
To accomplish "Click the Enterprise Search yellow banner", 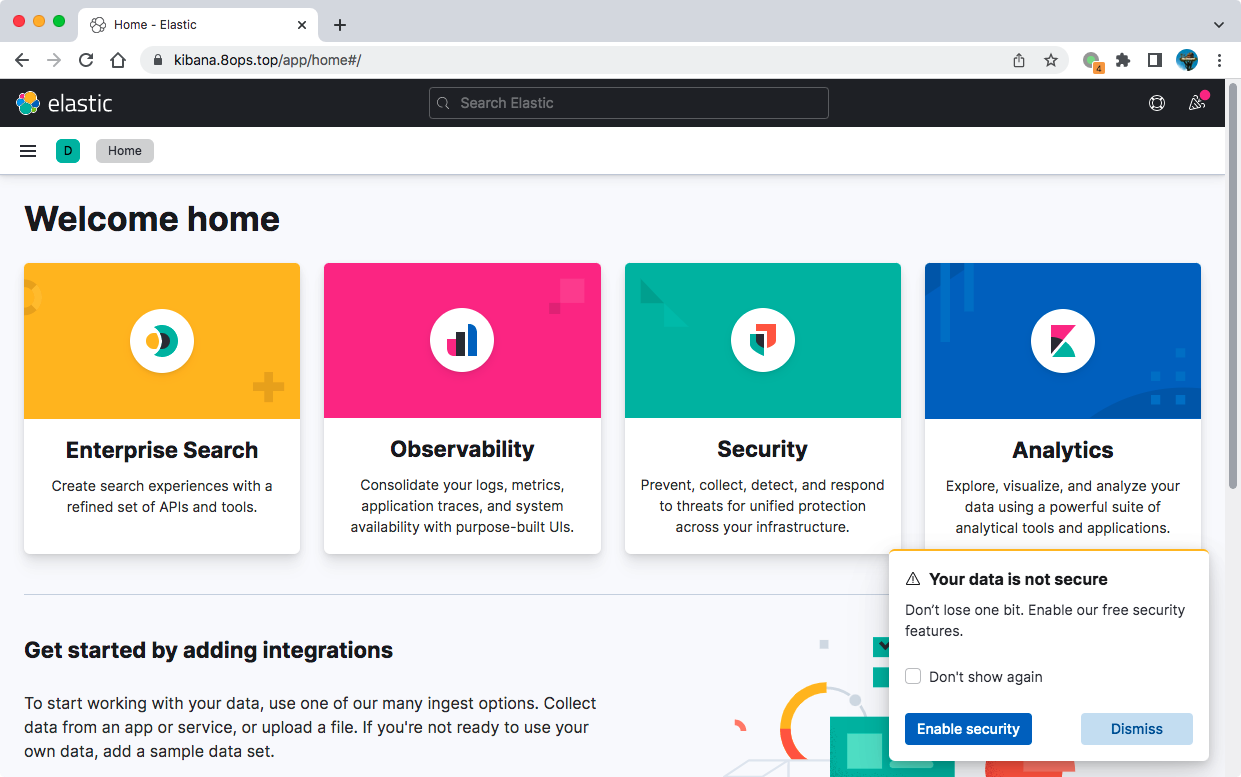I will pyautogui.click(x=162, y=341).
